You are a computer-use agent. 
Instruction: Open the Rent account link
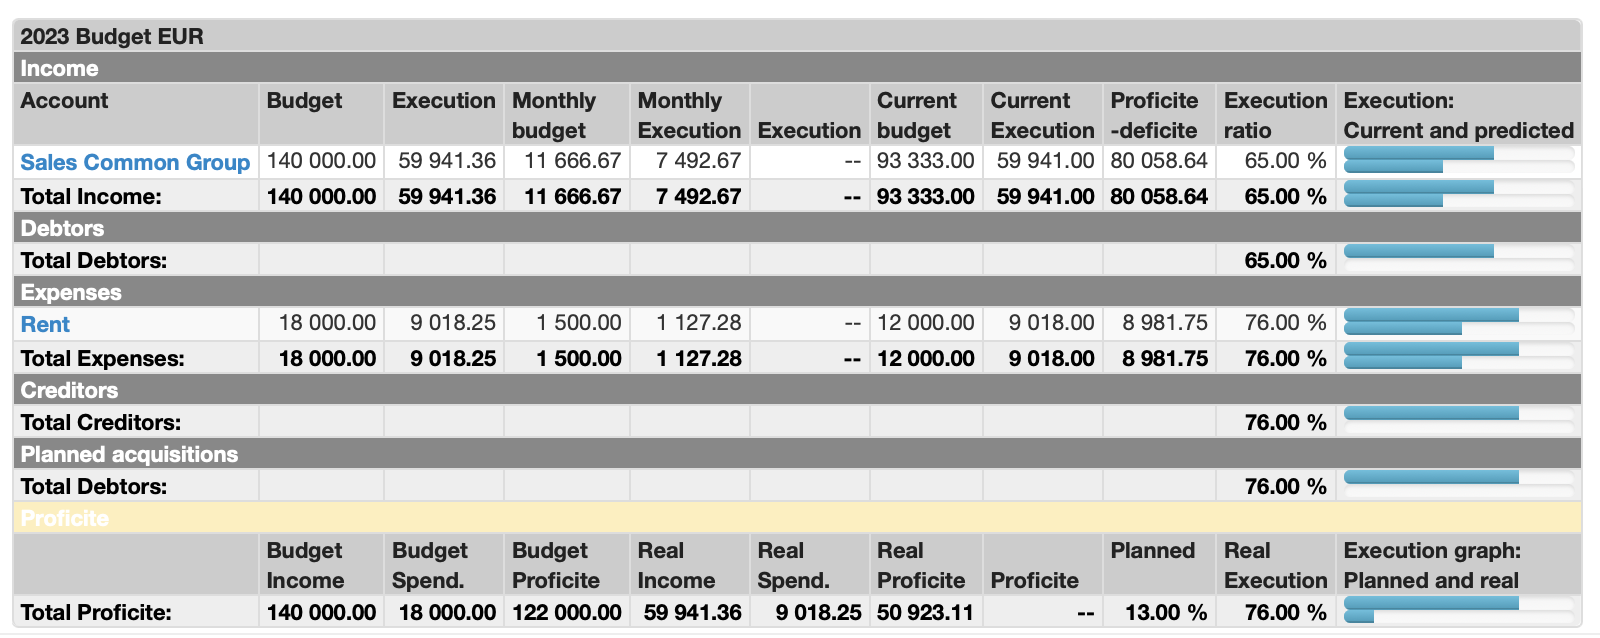45,324
